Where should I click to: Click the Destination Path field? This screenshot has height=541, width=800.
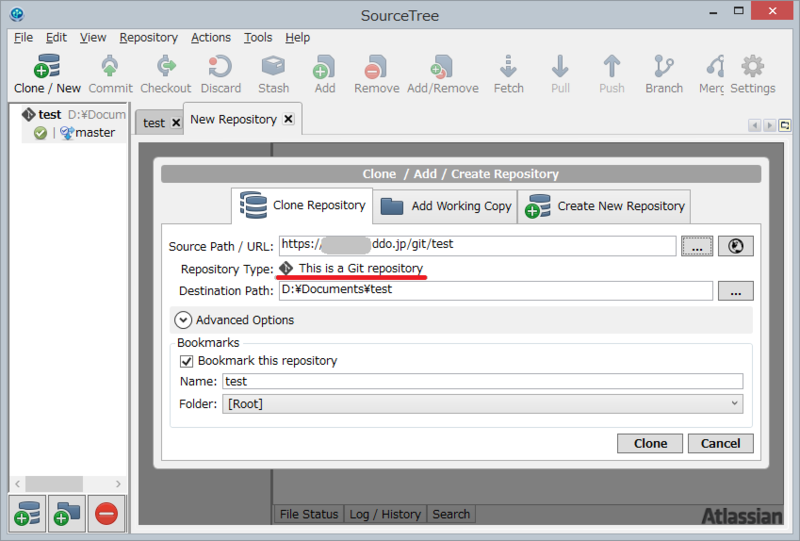coord(496,290)
